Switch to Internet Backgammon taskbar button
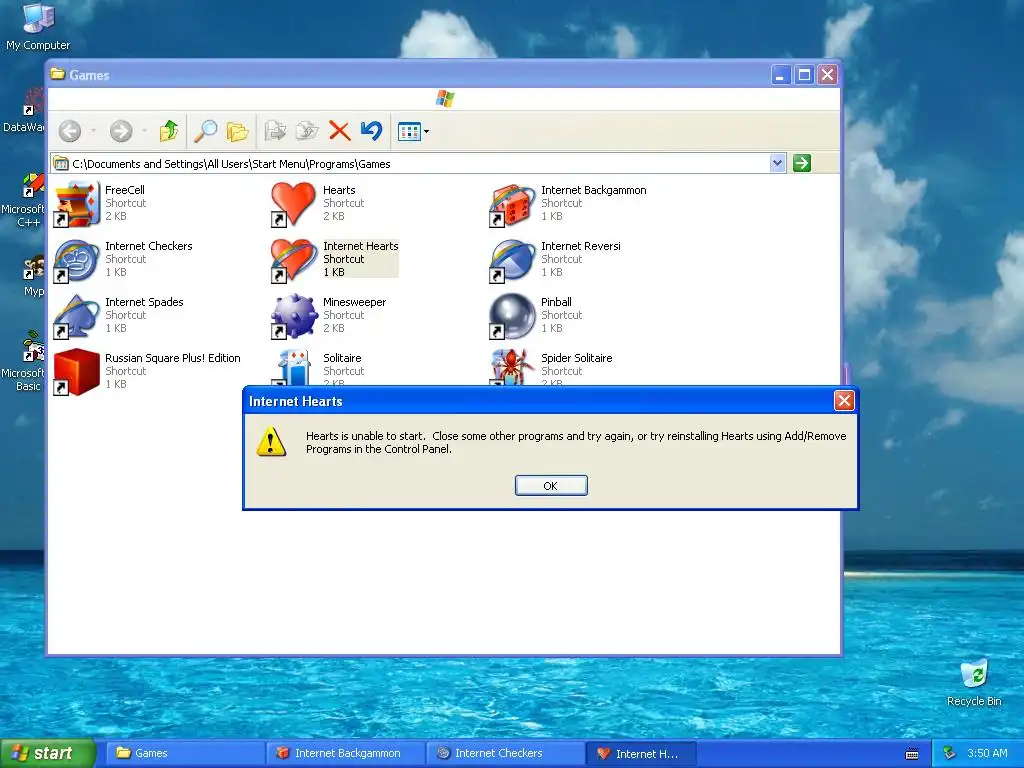Viewport: 1024px width, 768px height. (x=346, y=753)
